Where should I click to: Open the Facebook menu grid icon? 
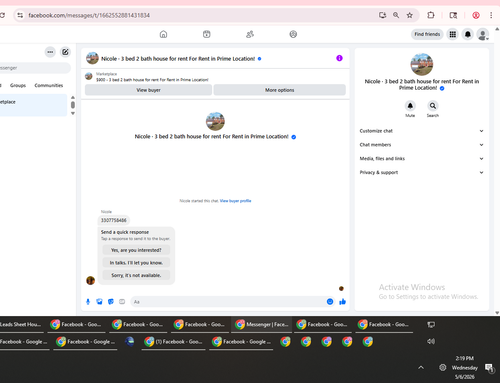(x=453, y=34)
